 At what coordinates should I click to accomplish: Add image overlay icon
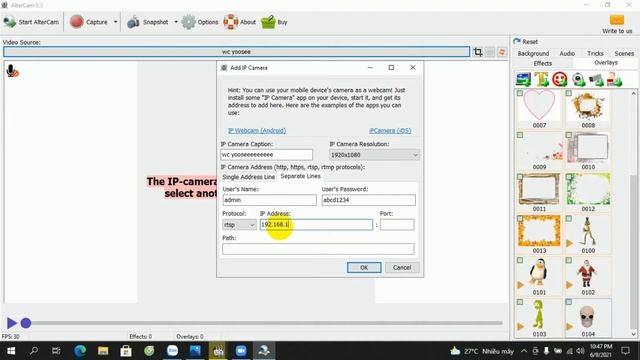tap(523, 79)
